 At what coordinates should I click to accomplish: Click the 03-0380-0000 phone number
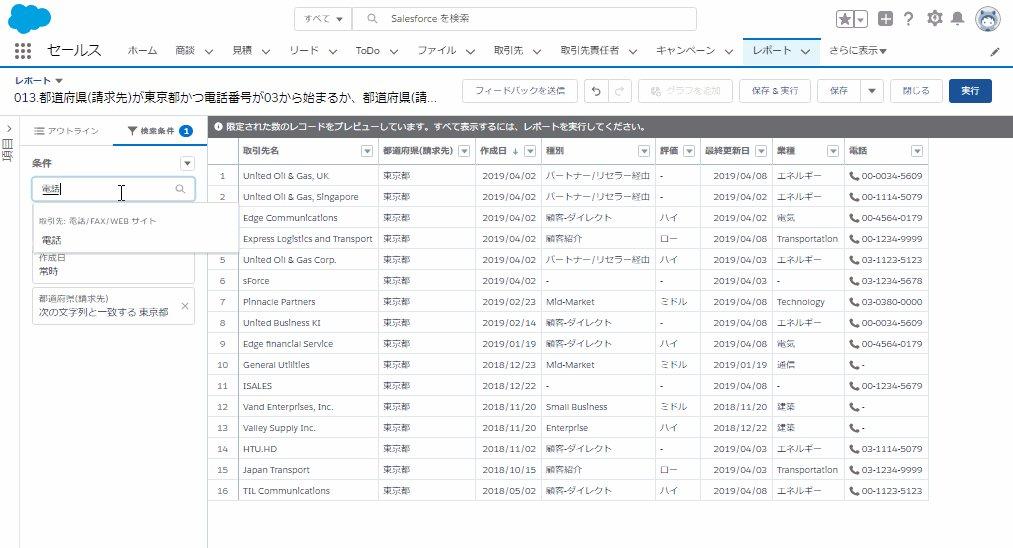(892, 302)
